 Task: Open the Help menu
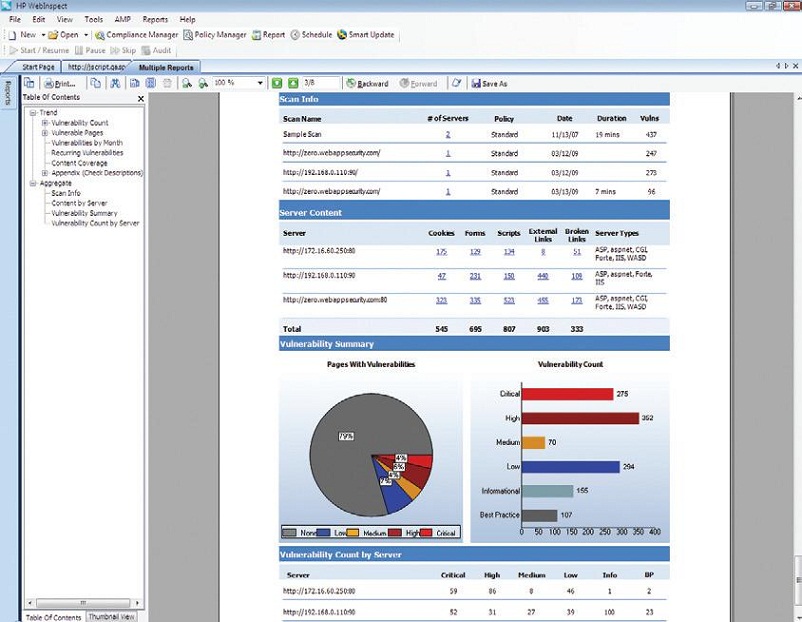[x=187, y=19]
